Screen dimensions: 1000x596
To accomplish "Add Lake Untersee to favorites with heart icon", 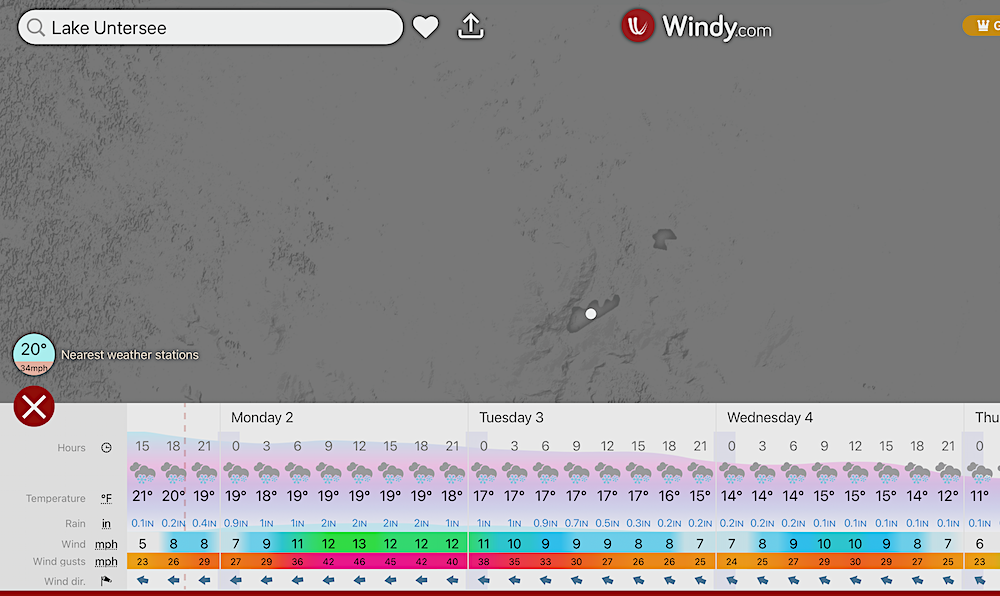I will [426, 27].
